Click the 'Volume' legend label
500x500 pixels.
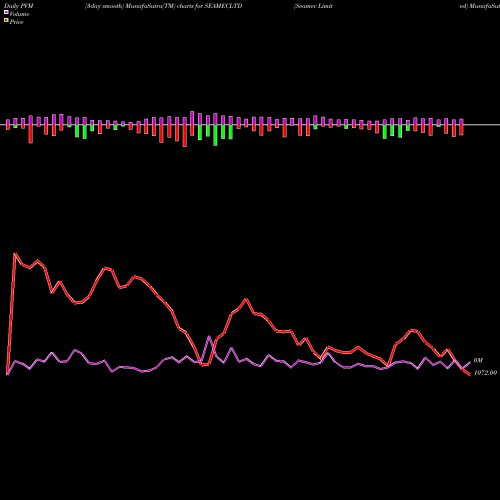[19, 14]
